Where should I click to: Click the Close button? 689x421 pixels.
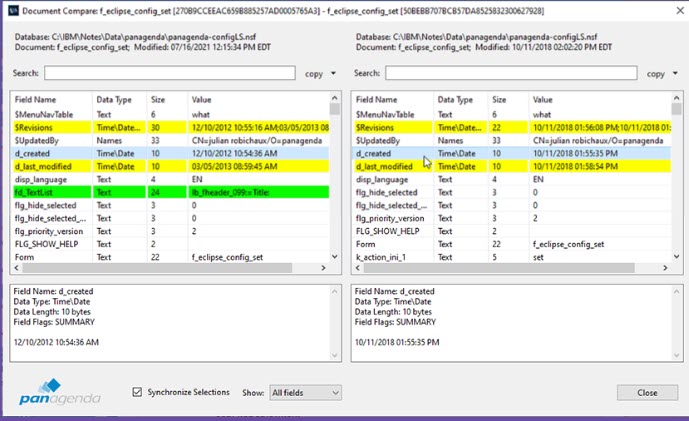pos(647,393)
